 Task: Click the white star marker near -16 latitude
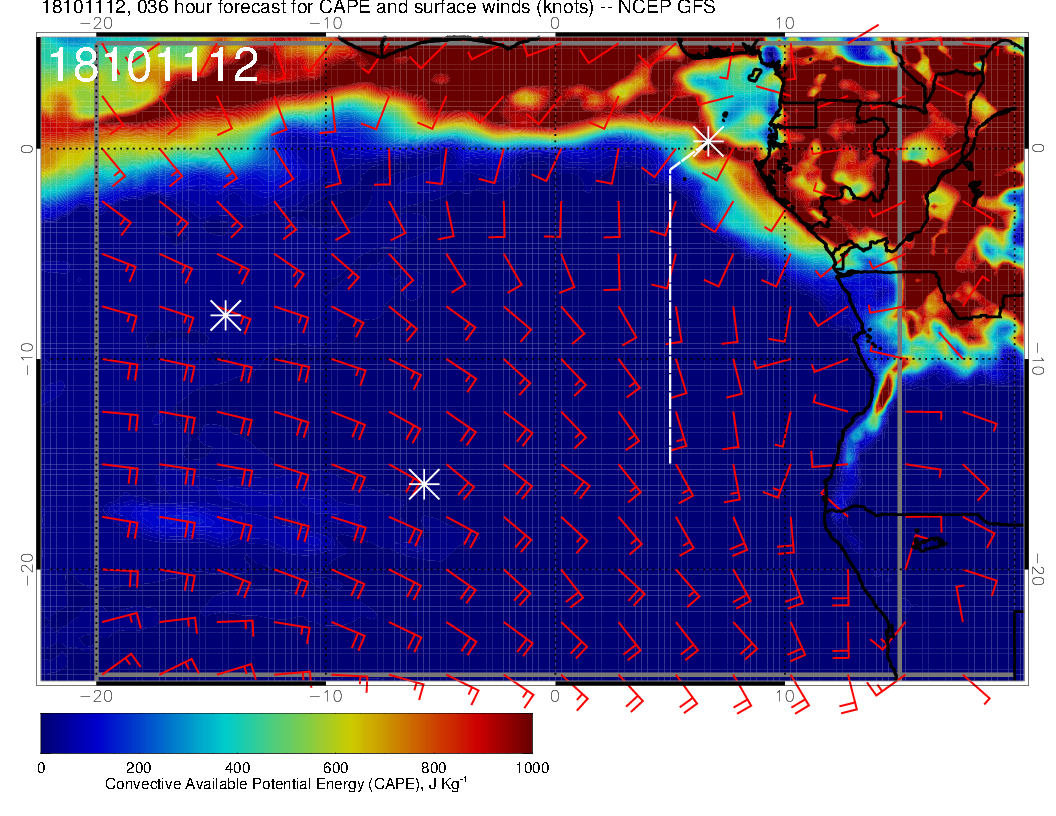[x=424, y=483]
